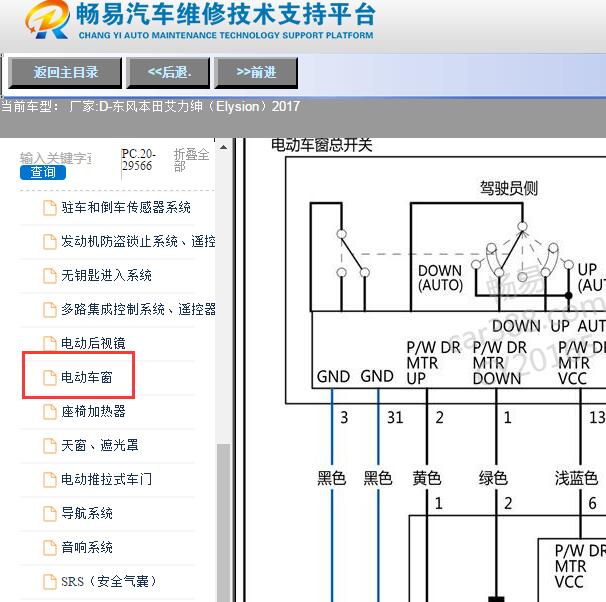Click the document icon beside 电动推拉式车门
This screenshot has height=602, width=606.
49,480
